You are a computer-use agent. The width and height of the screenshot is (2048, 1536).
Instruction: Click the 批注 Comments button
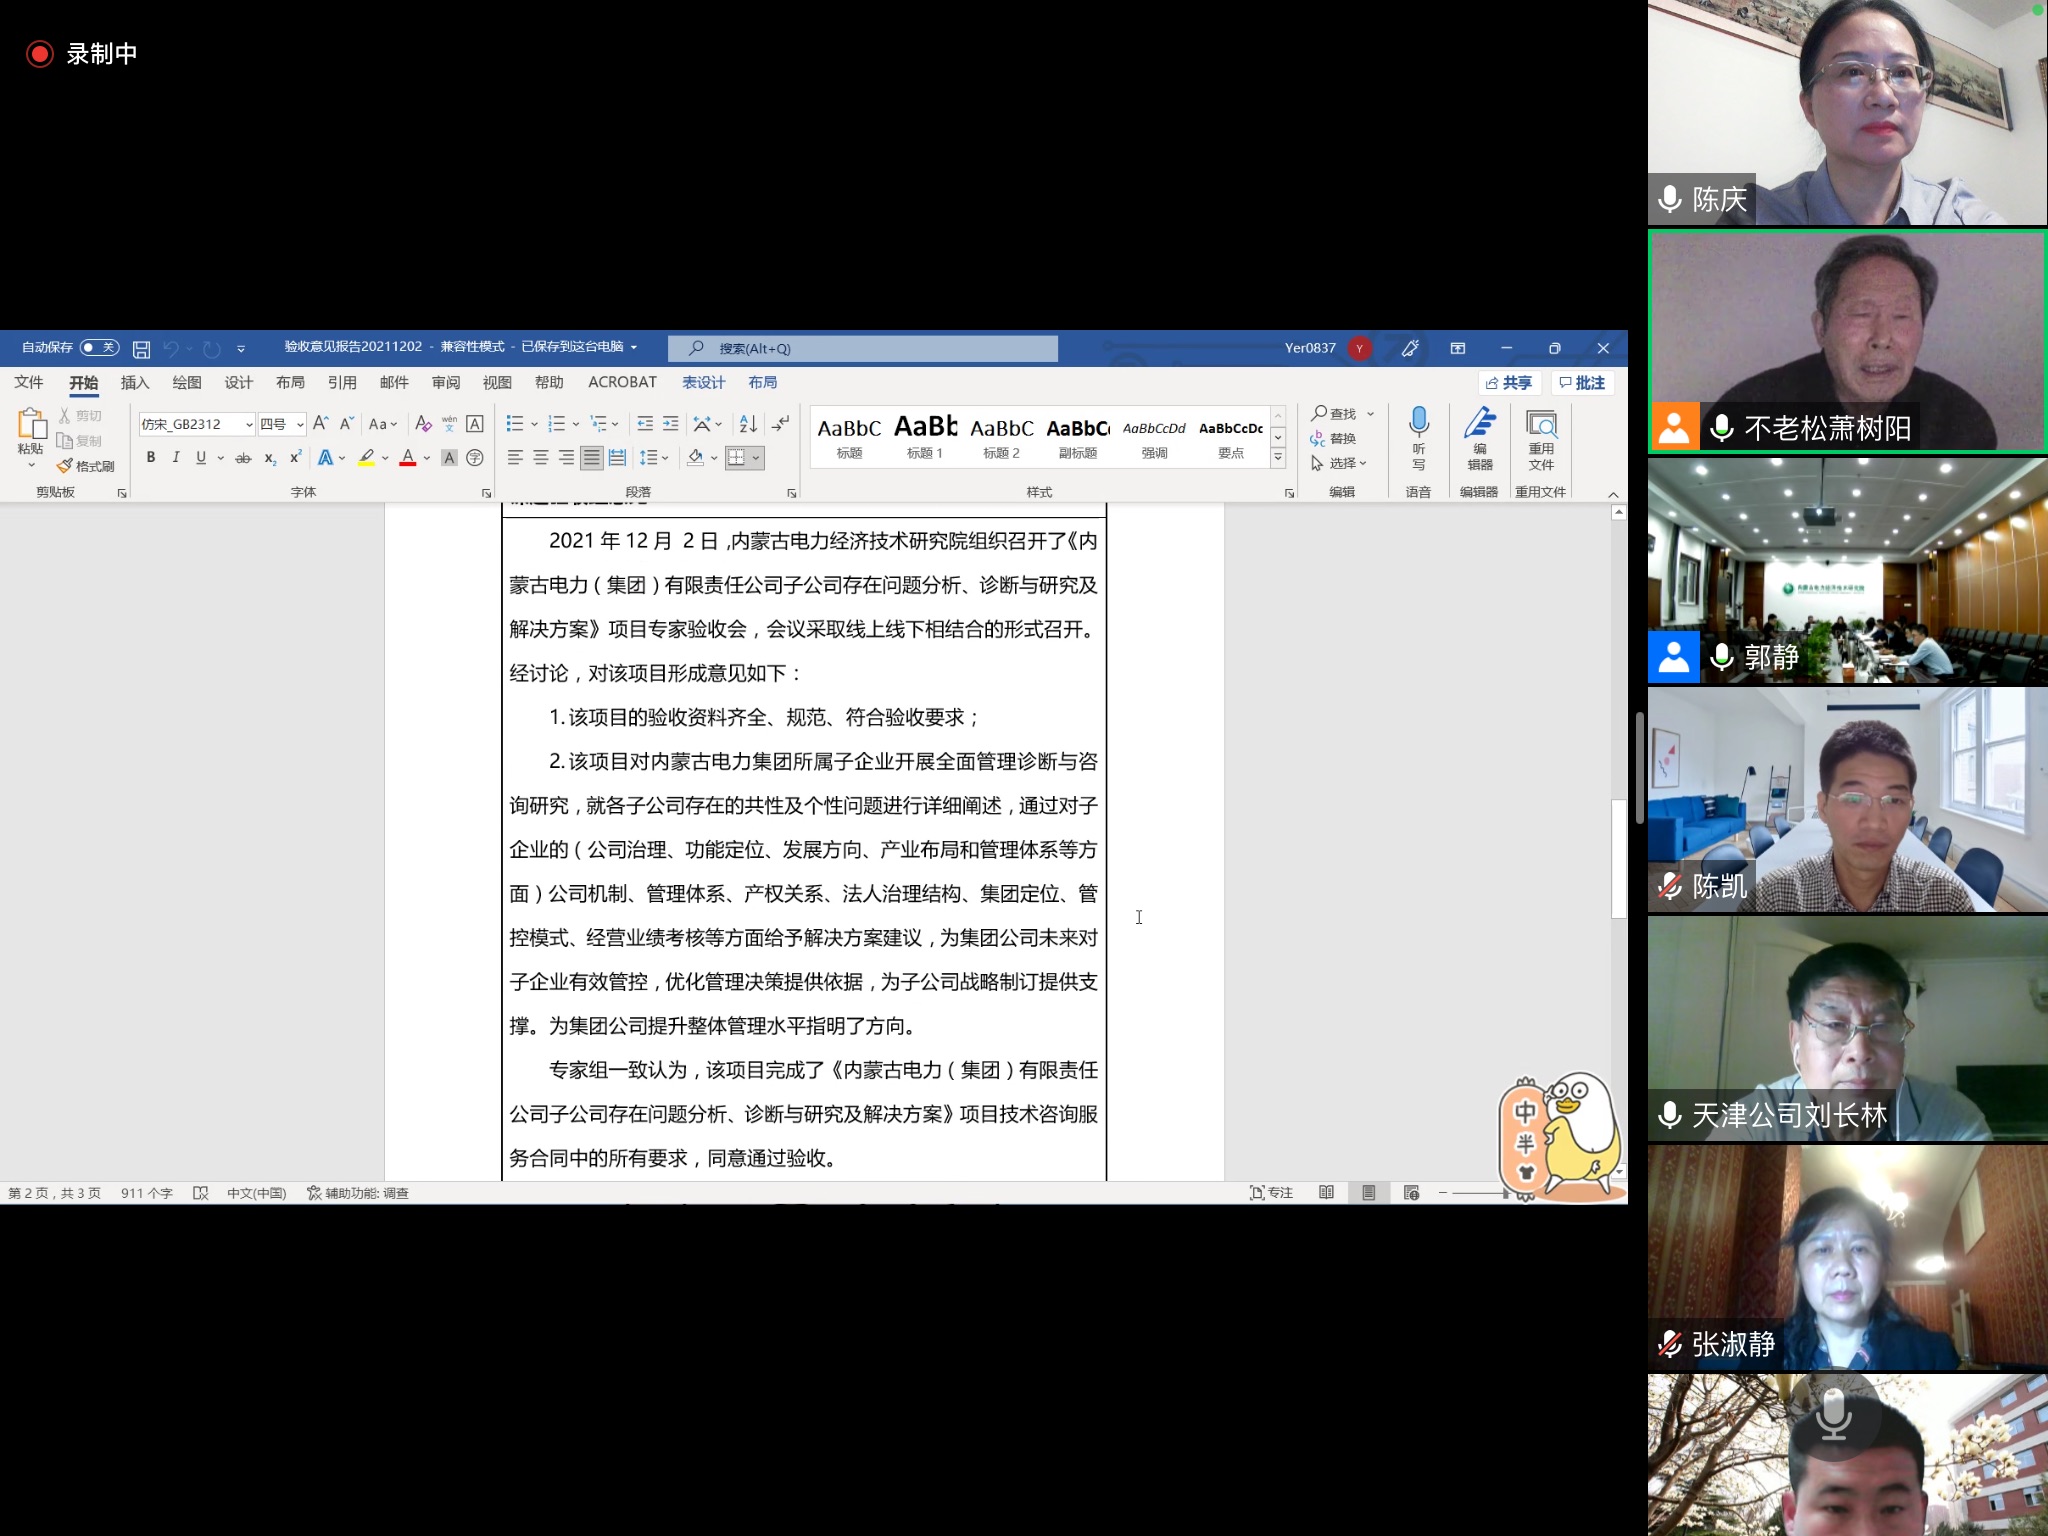[1582, 383]
